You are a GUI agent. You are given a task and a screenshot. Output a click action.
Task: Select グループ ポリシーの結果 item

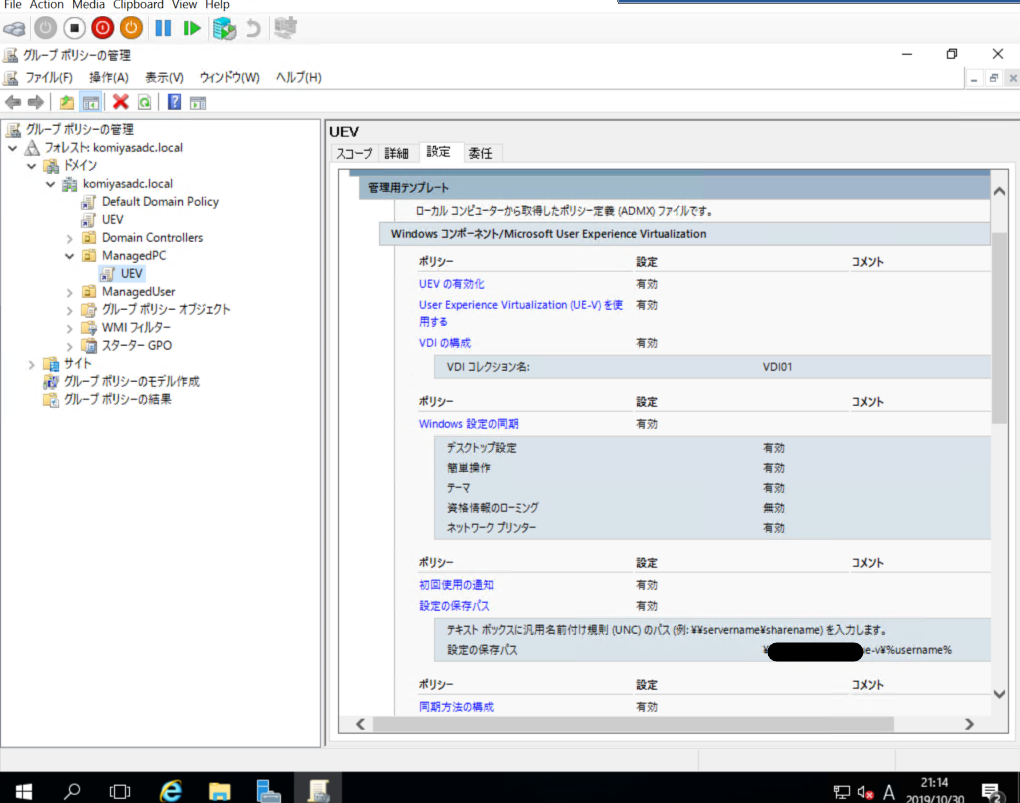click(117, 400)
